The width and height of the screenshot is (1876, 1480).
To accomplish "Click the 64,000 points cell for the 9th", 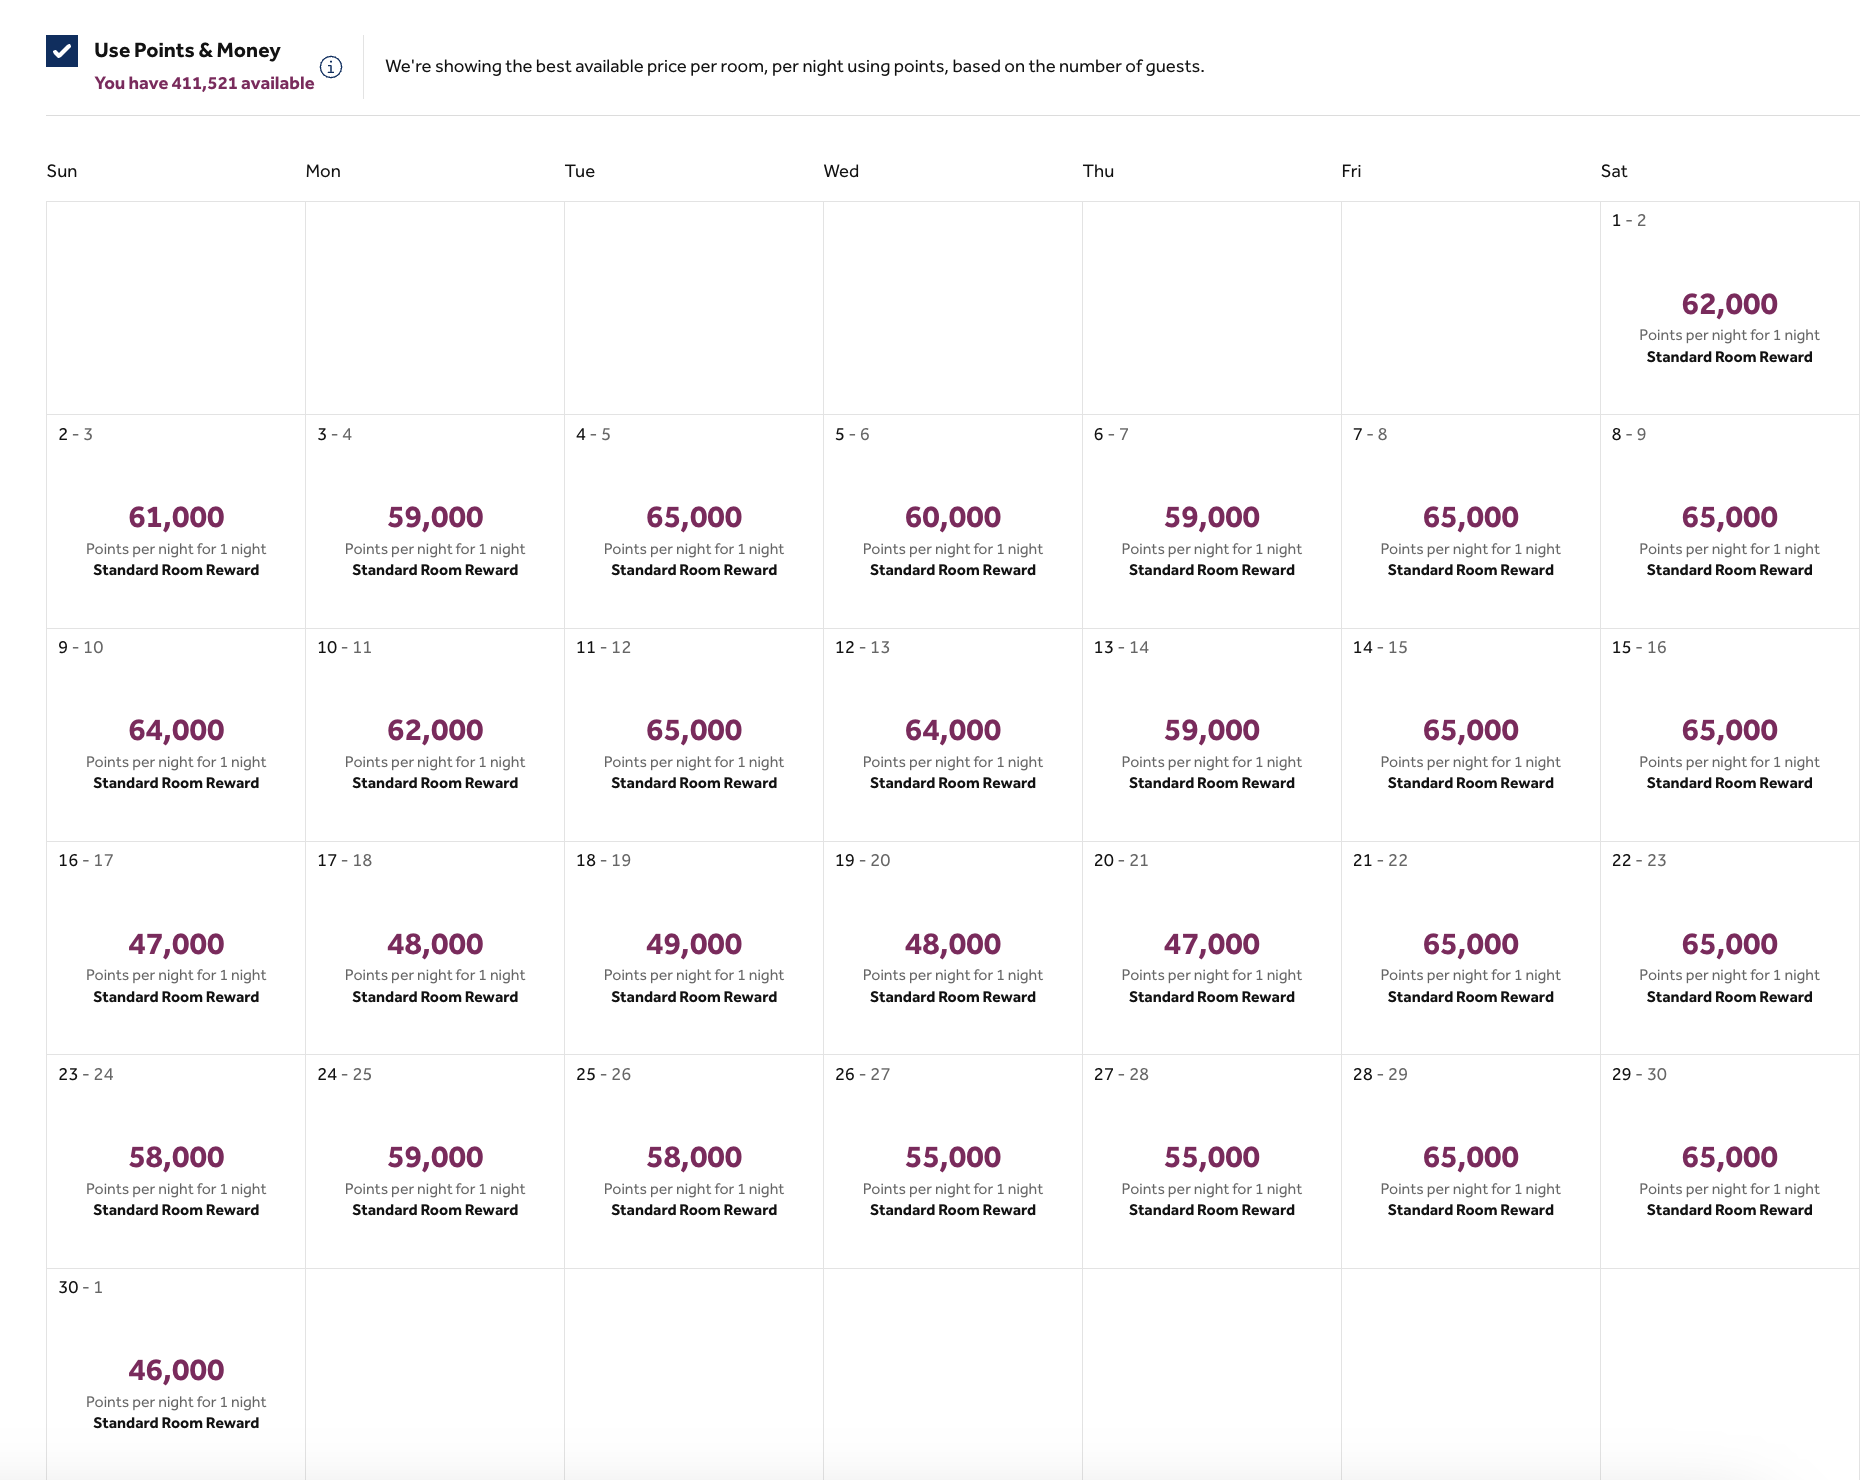I will pyautogui.click(x=176, y=731).
